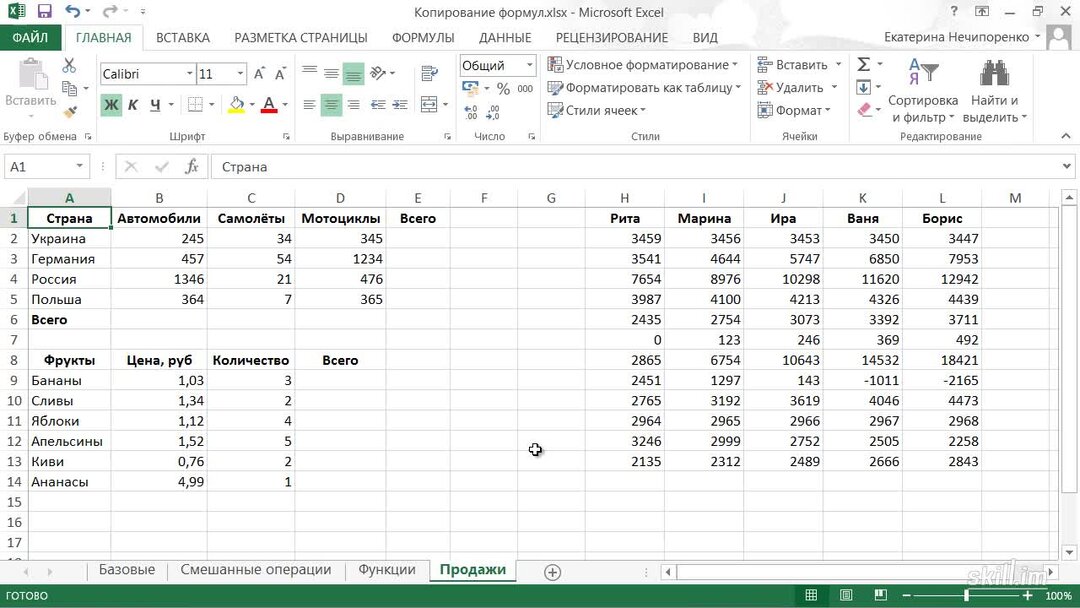
Task: Click the formula bar containing Страна
Action: (x=636, y=167)
